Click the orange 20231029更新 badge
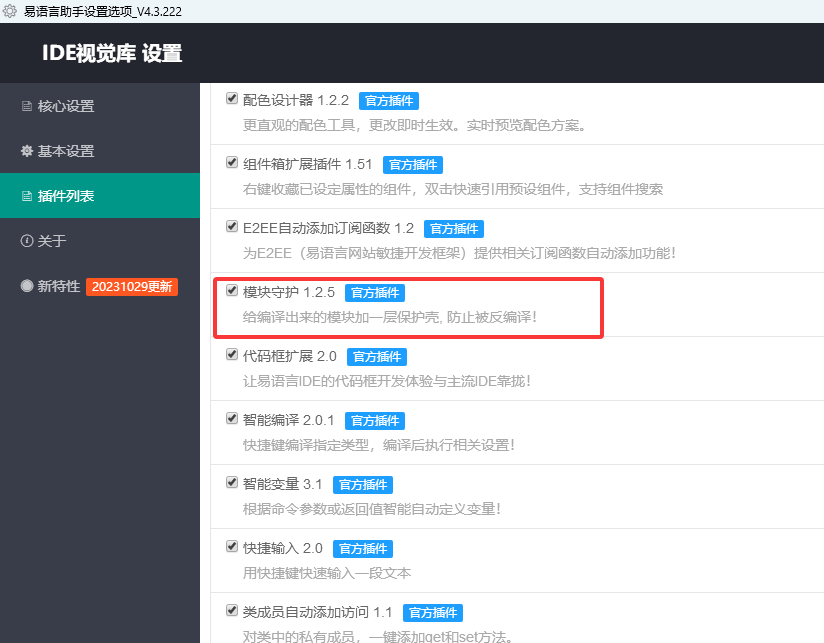This screenshot has width=824, height=643. [131, 286]
